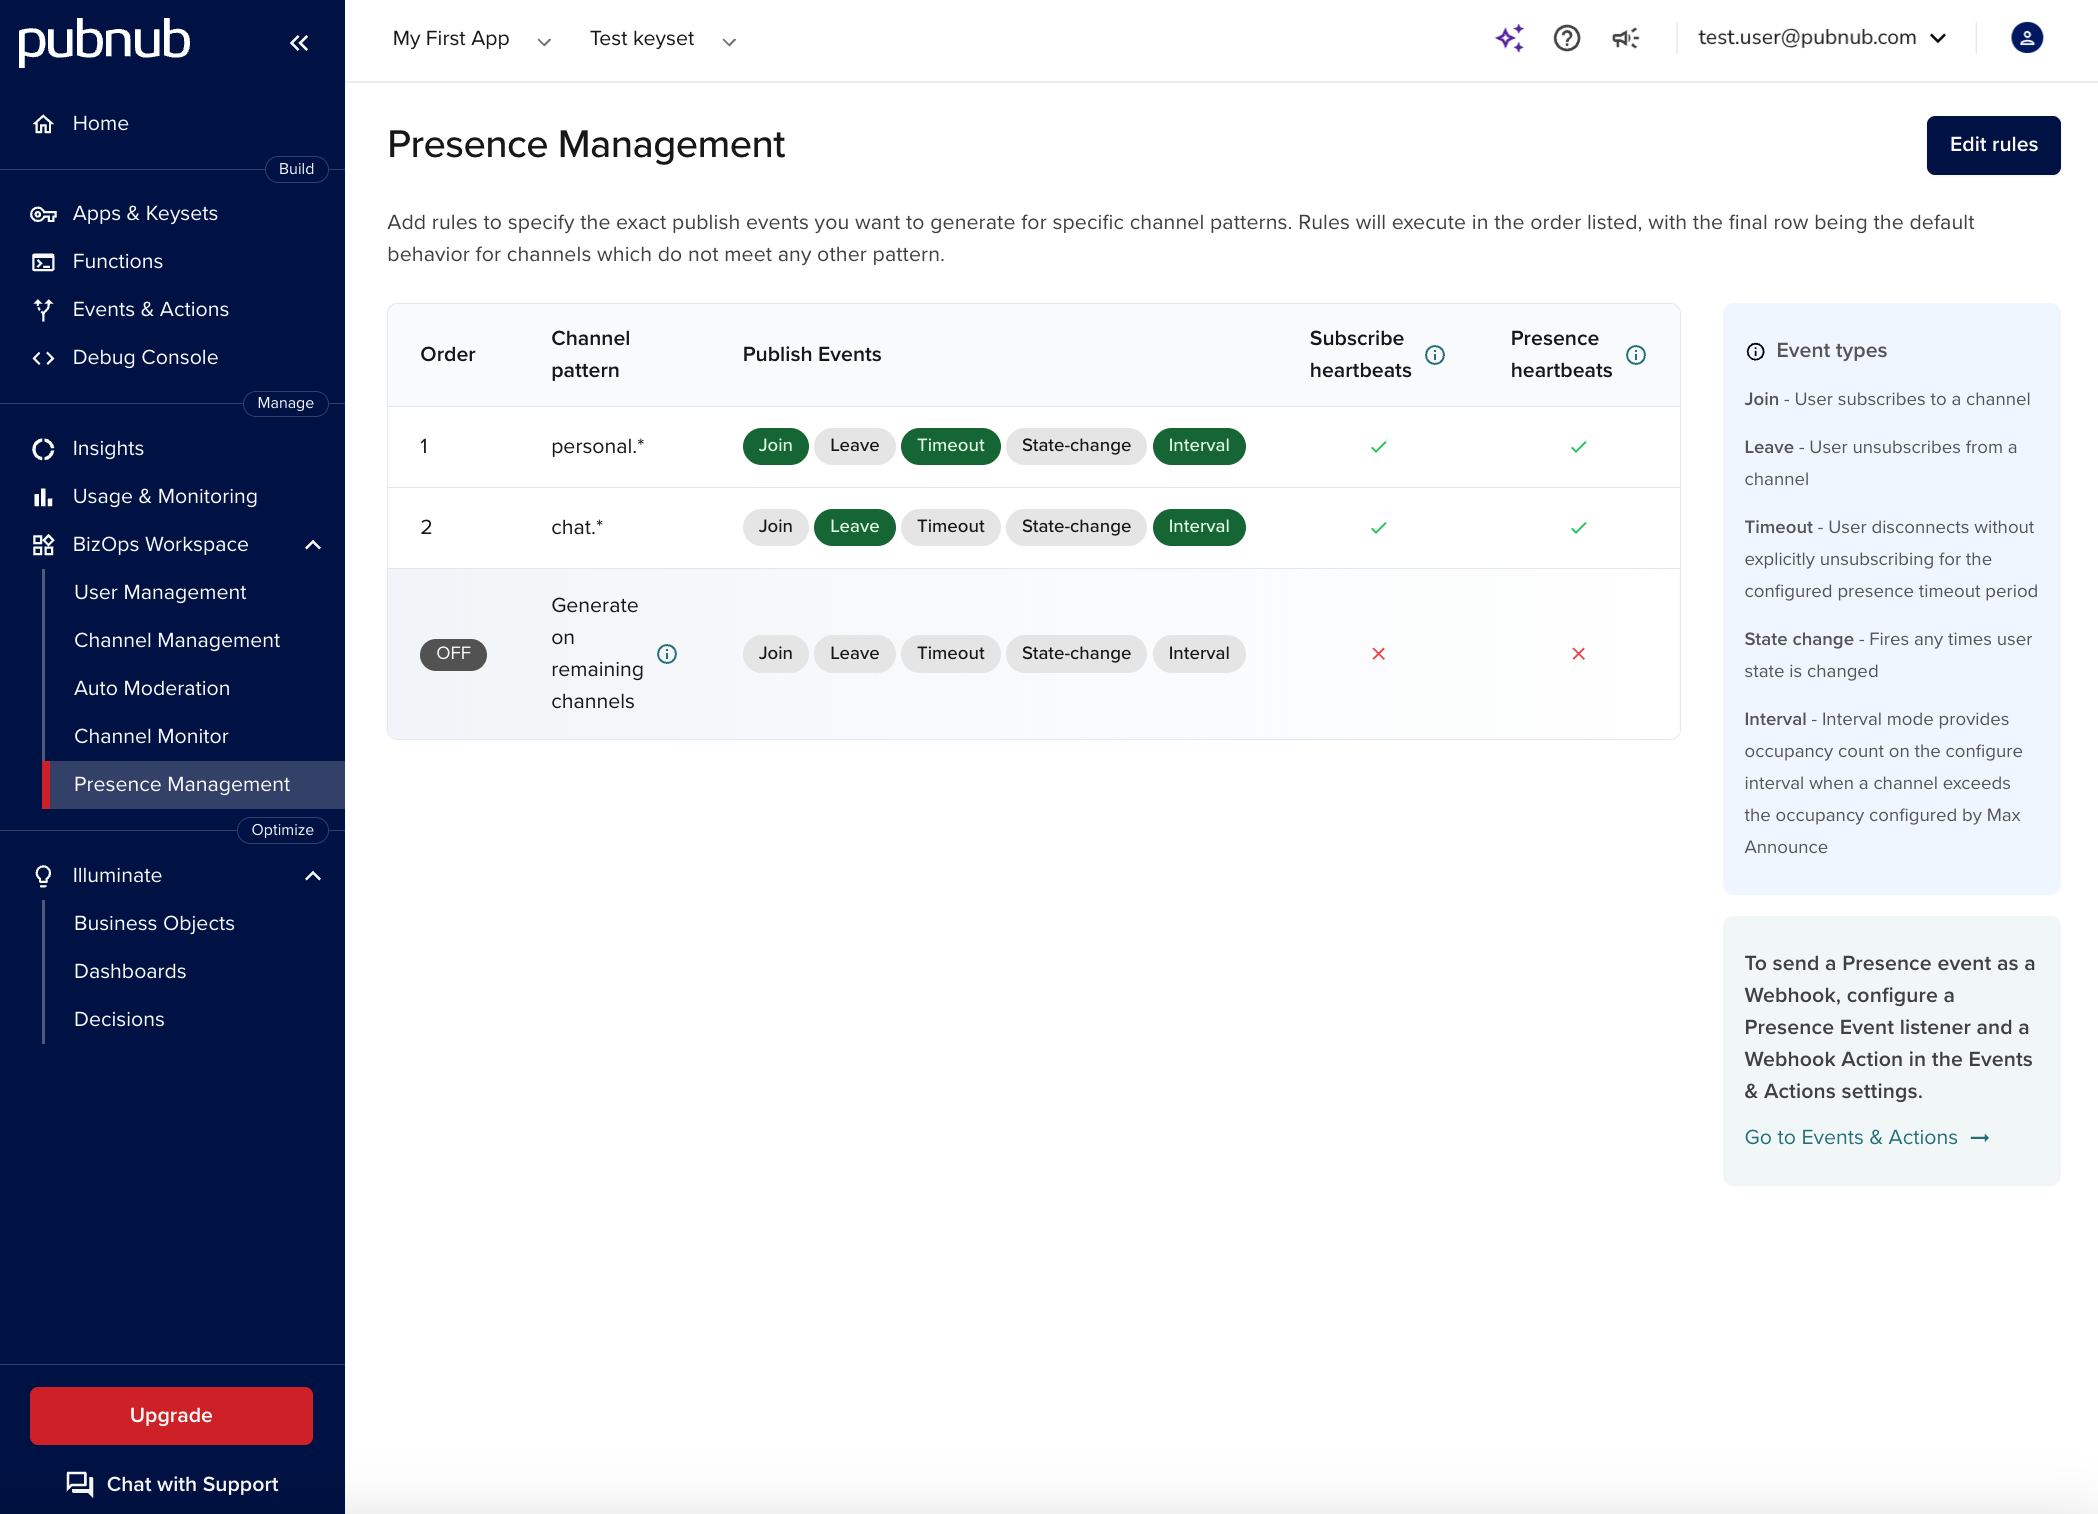Select the Apps & Keysets key icon

coord(44,213)
